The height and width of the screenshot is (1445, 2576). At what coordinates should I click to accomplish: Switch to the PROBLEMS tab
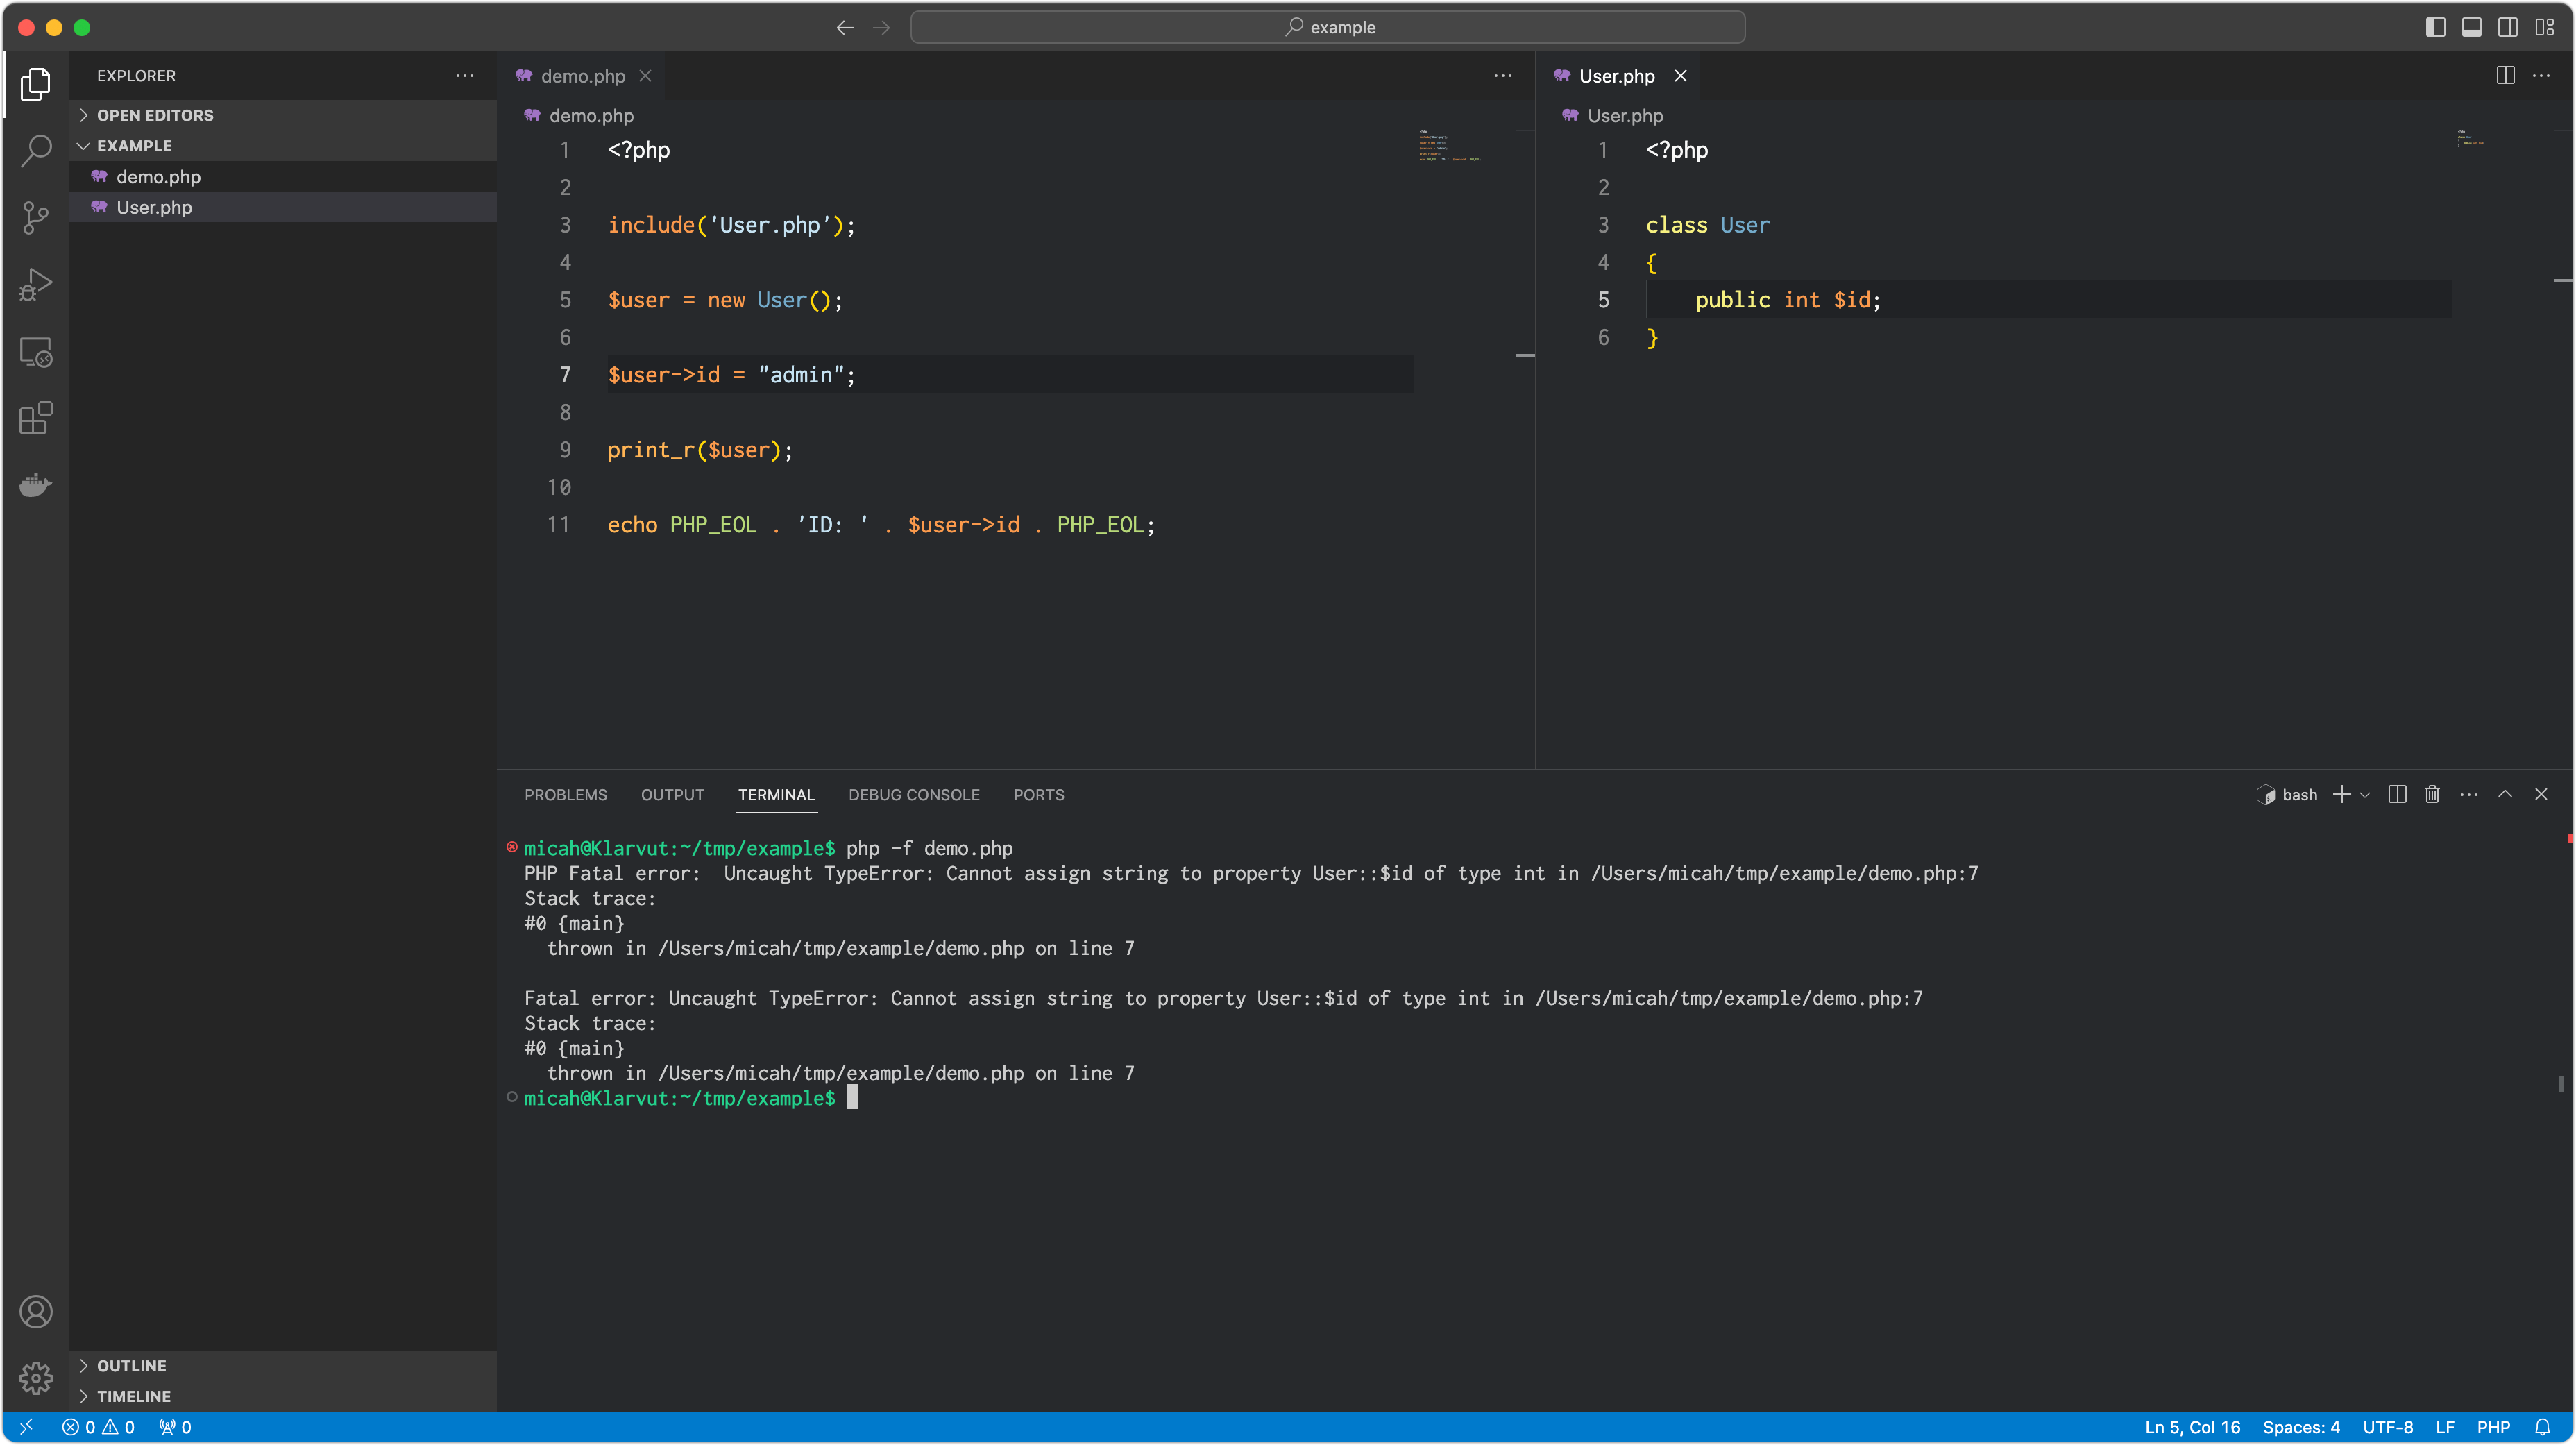[565, 794]
